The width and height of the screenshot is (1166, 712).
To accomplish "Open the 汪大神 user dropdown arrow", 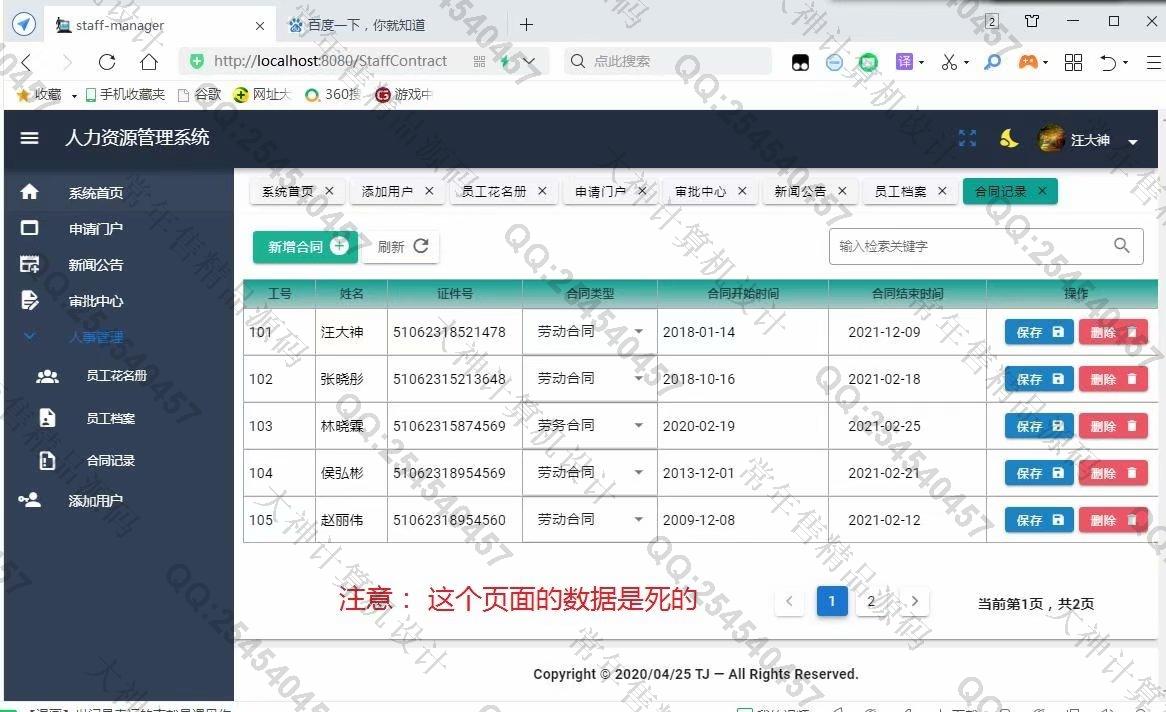I will [x=1133, y=141].
